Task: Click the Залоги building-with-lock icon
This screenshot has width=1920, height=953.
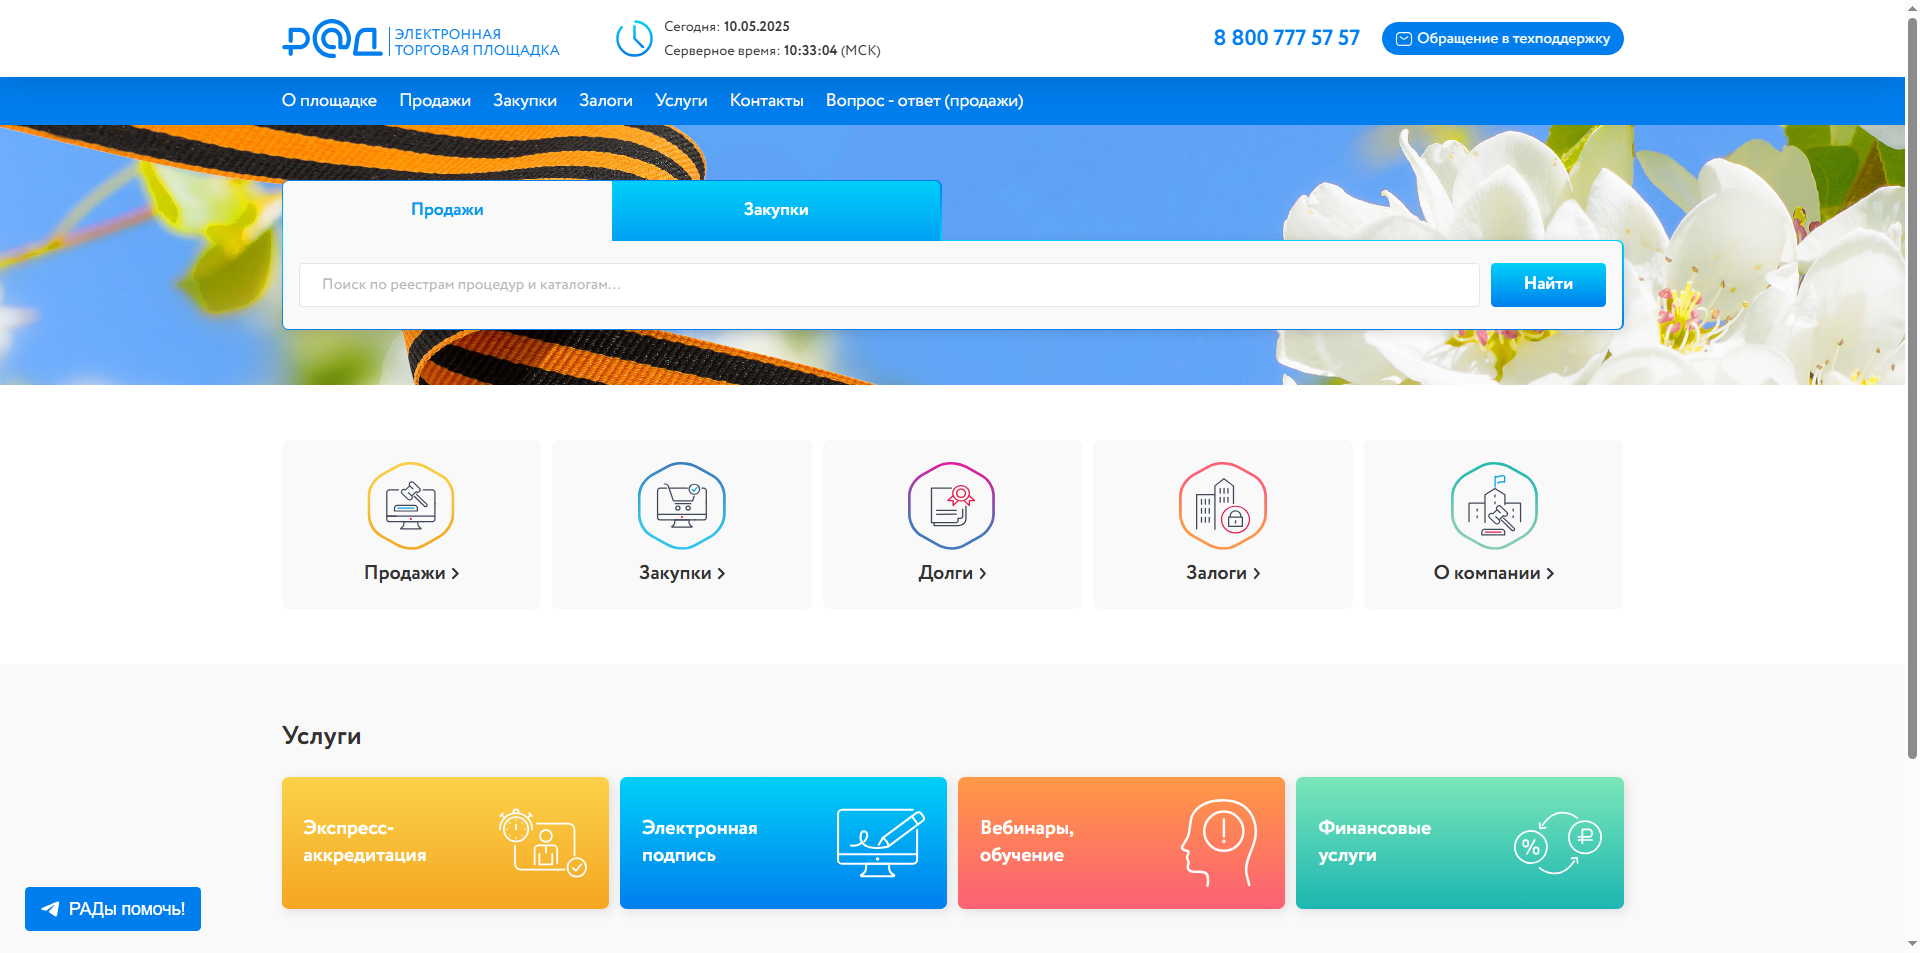Action: click(1223, 505)
